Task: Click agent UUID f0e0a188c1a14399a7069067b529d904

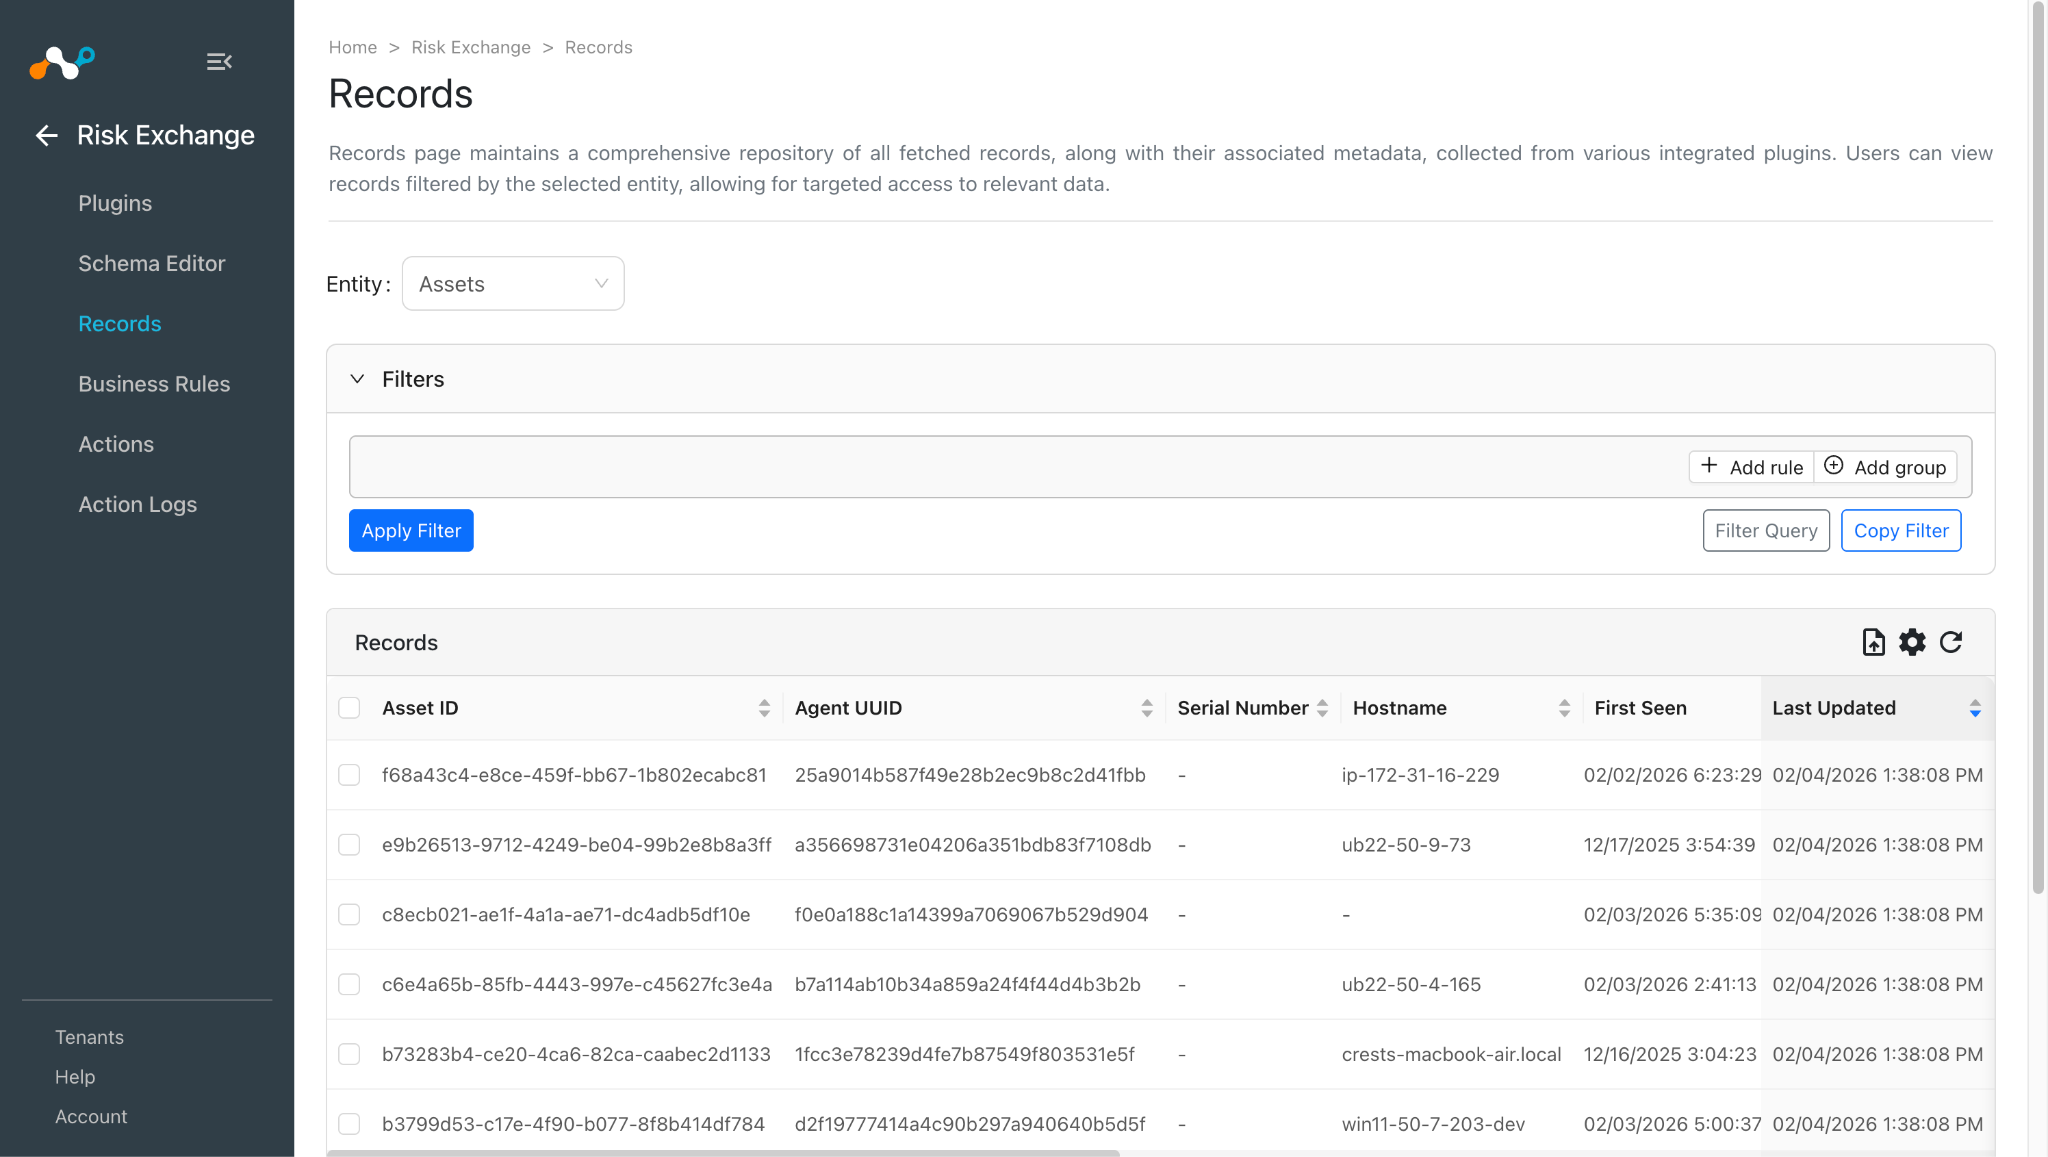Action: 971,915
